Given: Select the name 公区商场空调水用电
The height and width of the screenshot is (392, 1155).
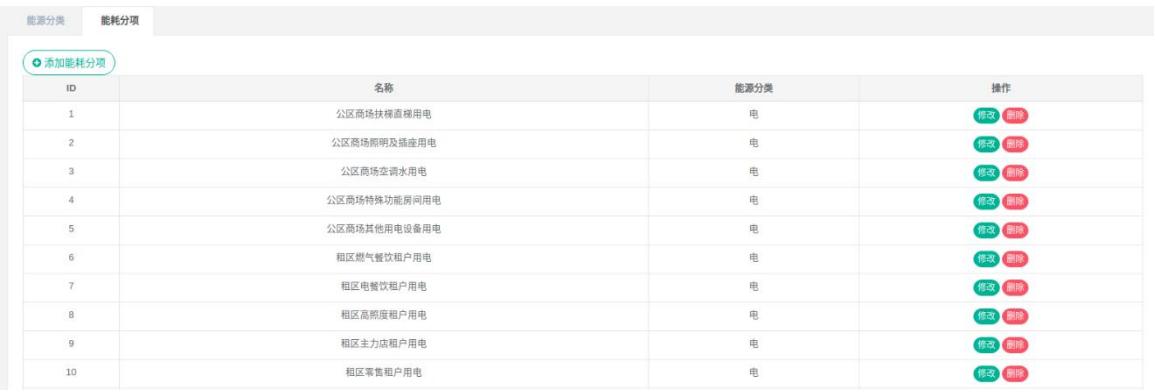Looking at the screenshot, I should (384, 172).
